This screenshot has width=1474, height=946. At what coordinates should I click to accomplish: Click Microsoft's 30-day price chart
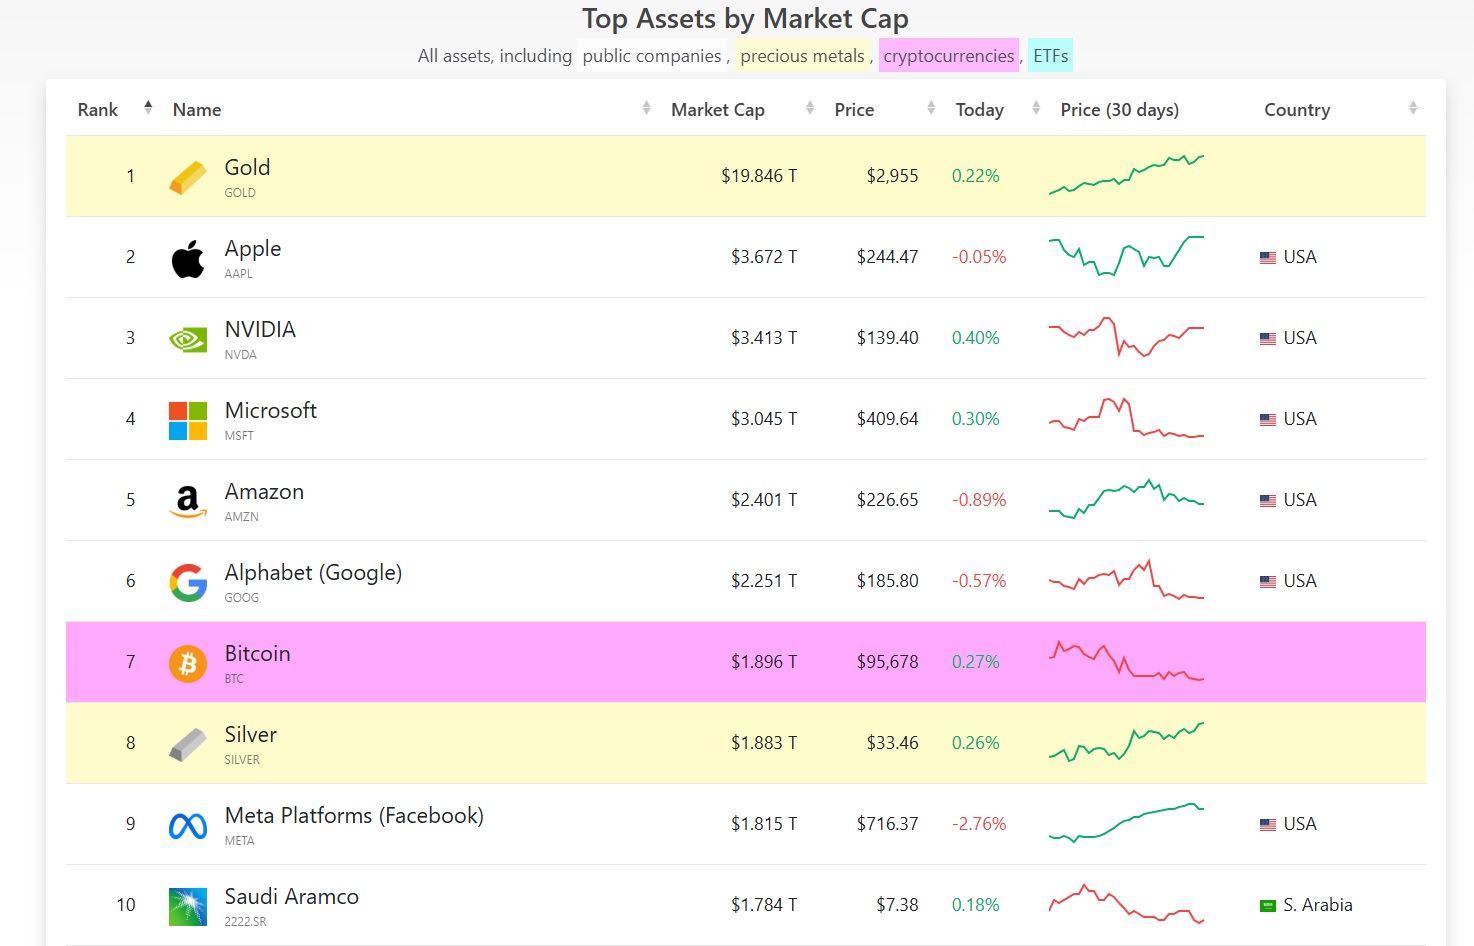pyautogui.click(x=1126, y=418)
